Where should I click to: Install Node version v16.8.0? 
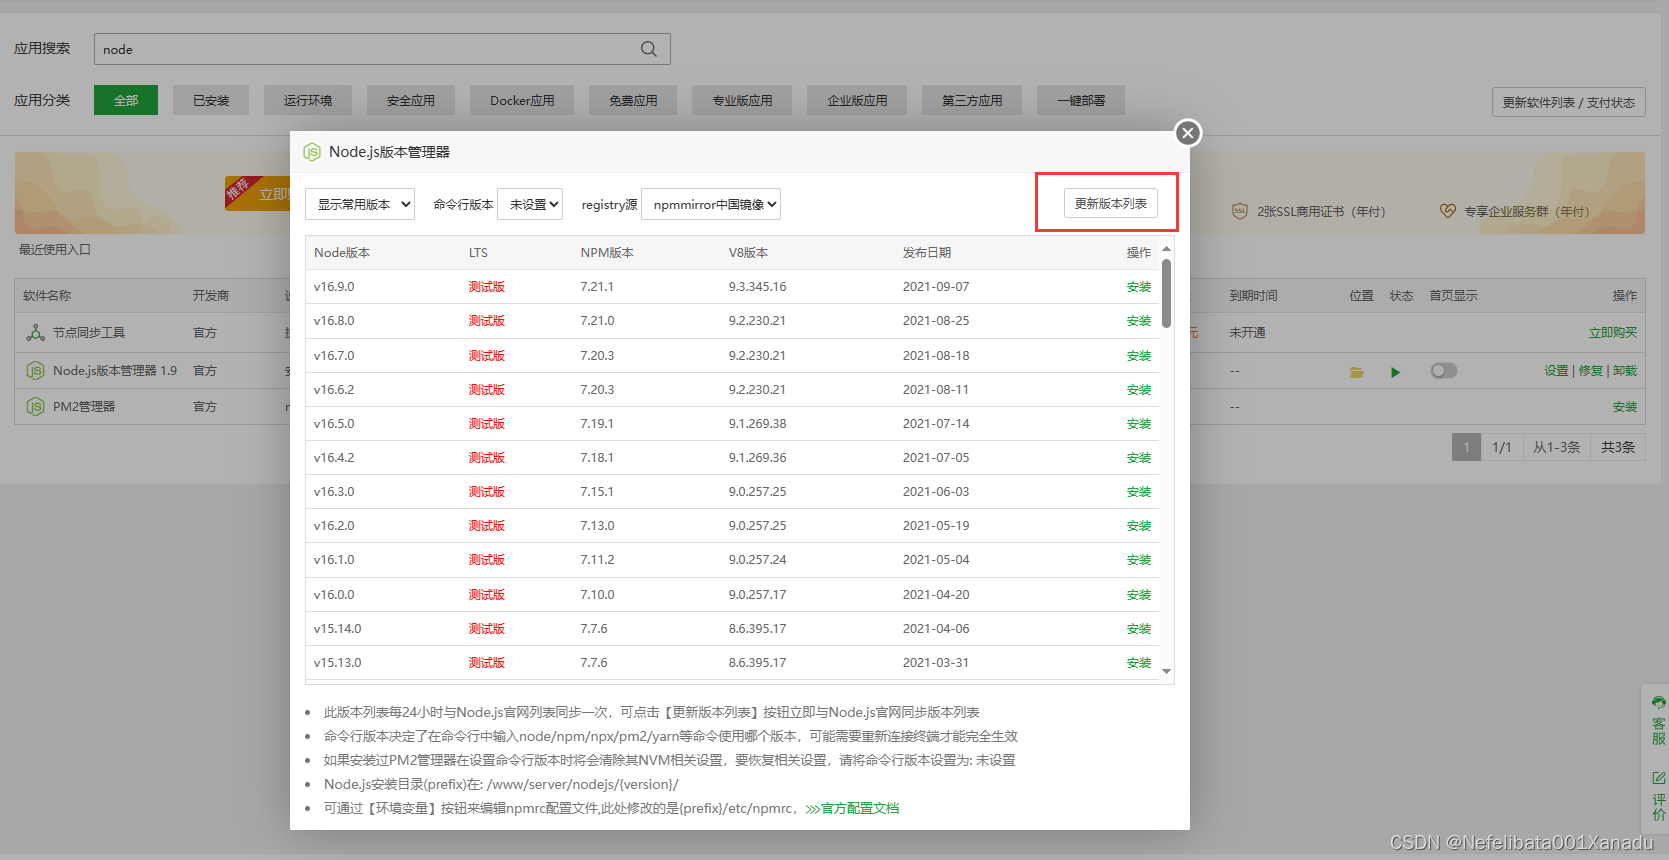(1138, 321)
